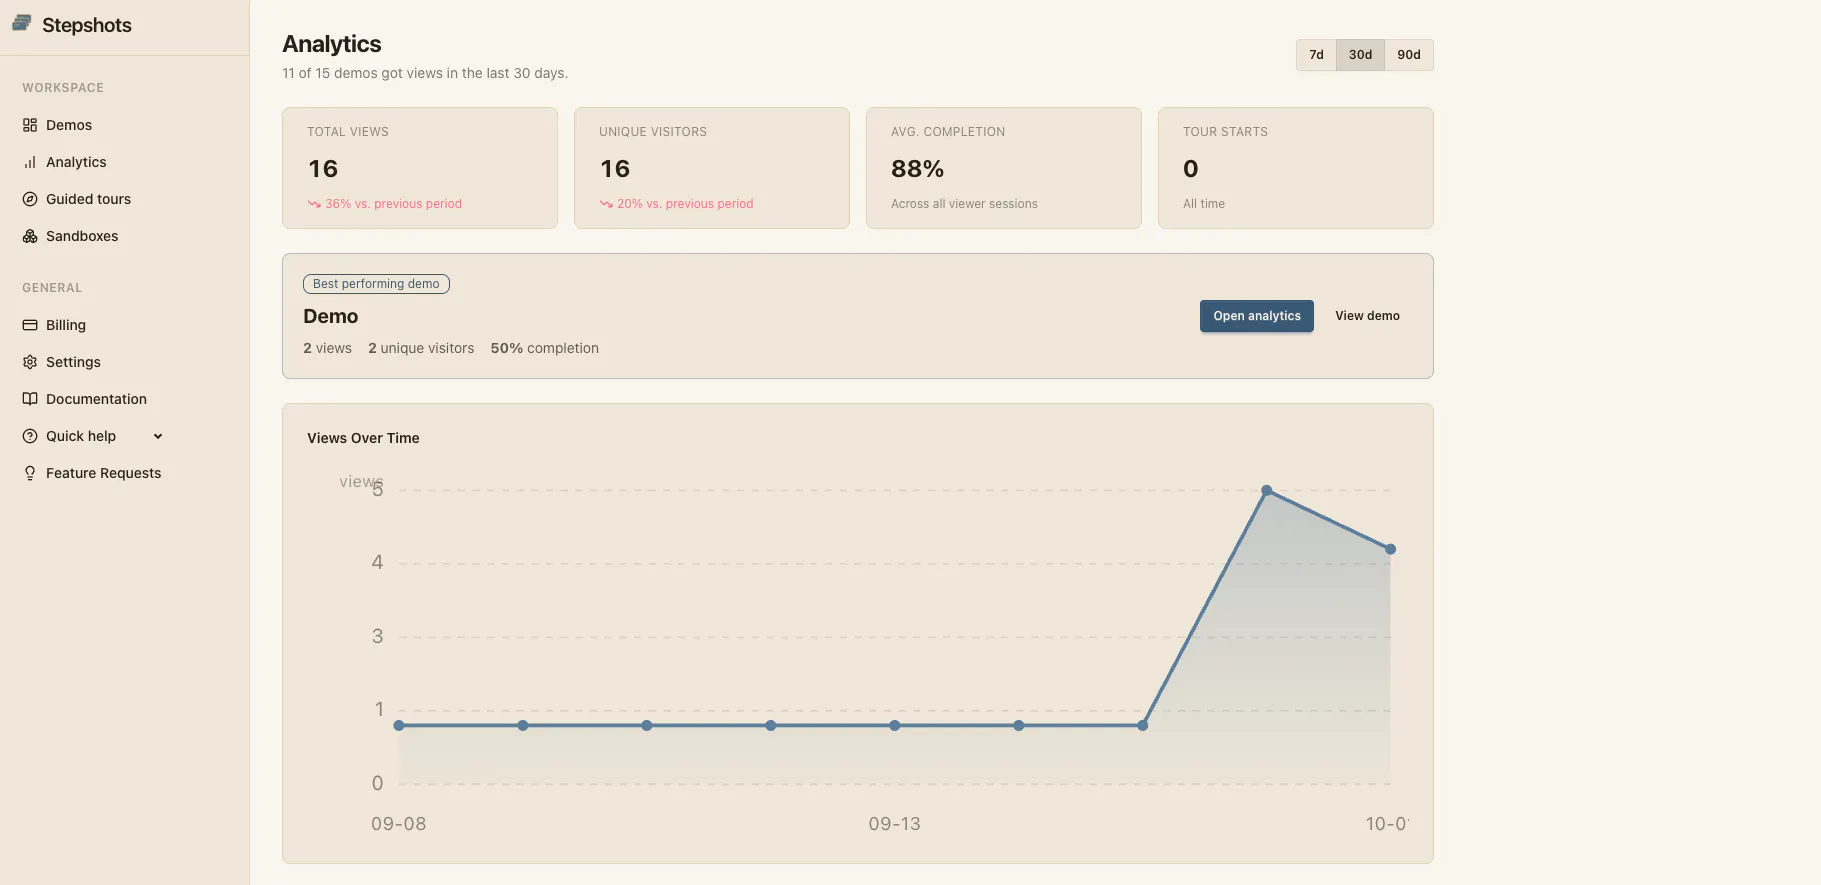Switch the range to 7d
The image size is (1821, 885).
pos(1316,55)
